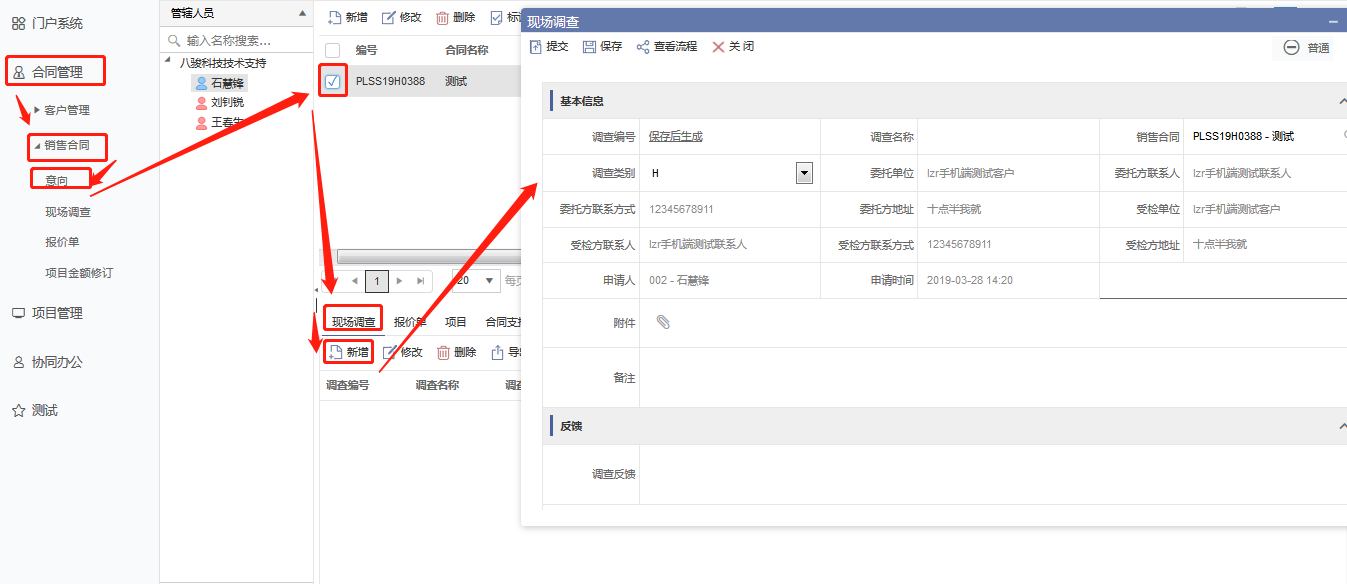Screen dimensions: 1347x584
Task: Expand the 客户管理 menu group
Action: coord(38,110)
